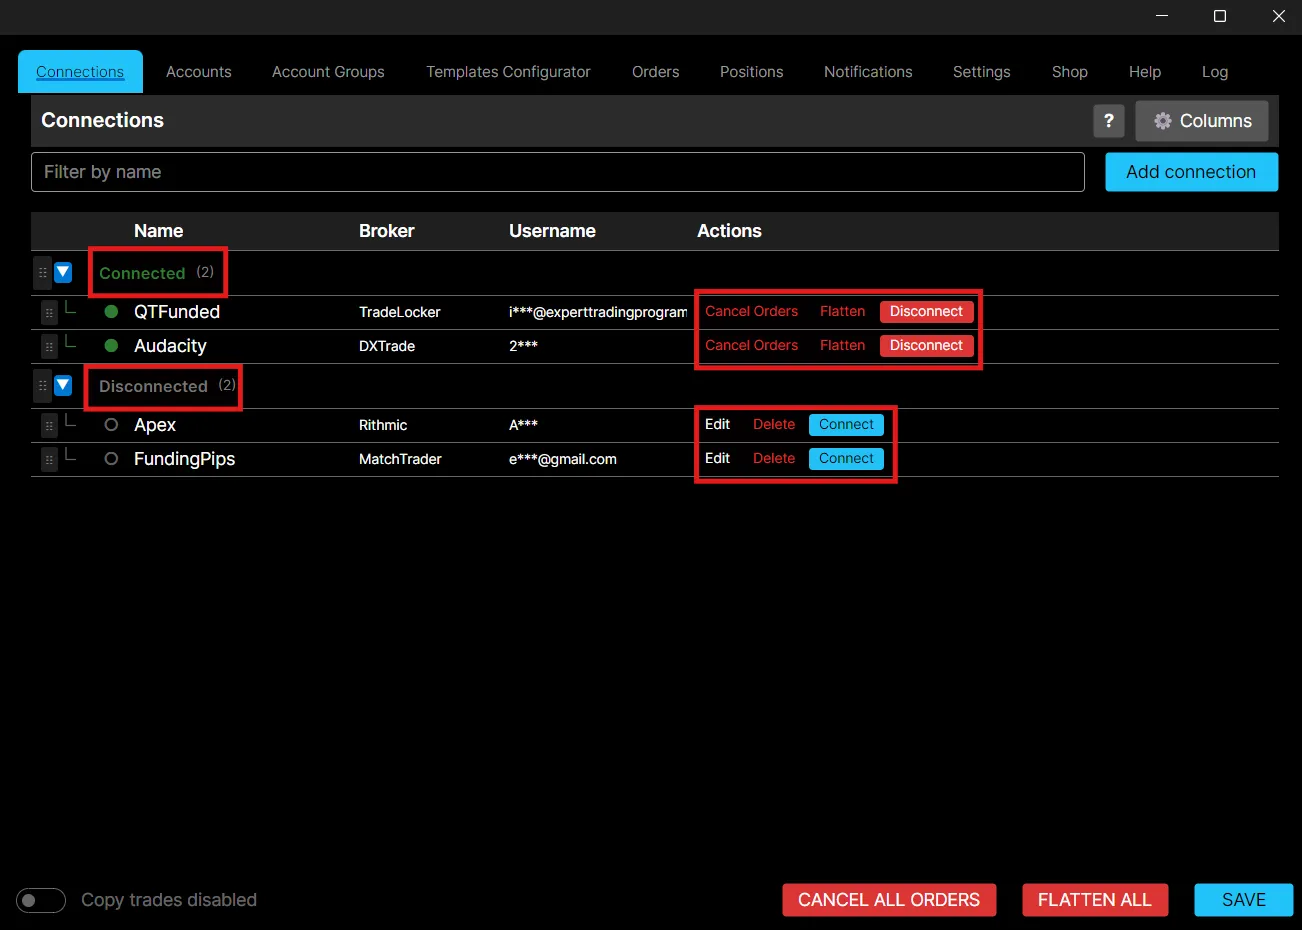Select the Audacity connection name
This screenshot has height=930, width=1302.
[170, 346]
